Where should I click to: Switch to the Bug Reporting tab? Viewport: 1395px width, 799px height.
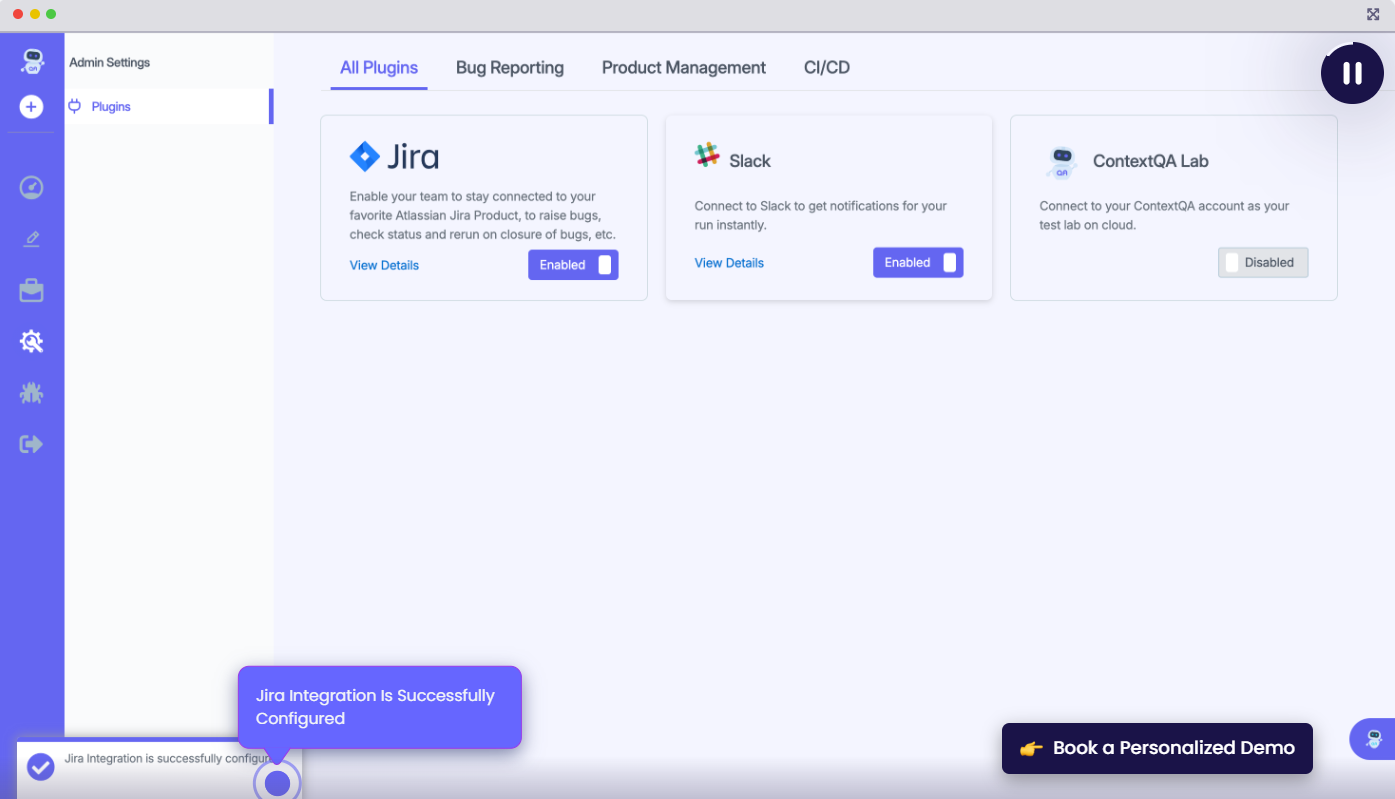pos(510,68)
